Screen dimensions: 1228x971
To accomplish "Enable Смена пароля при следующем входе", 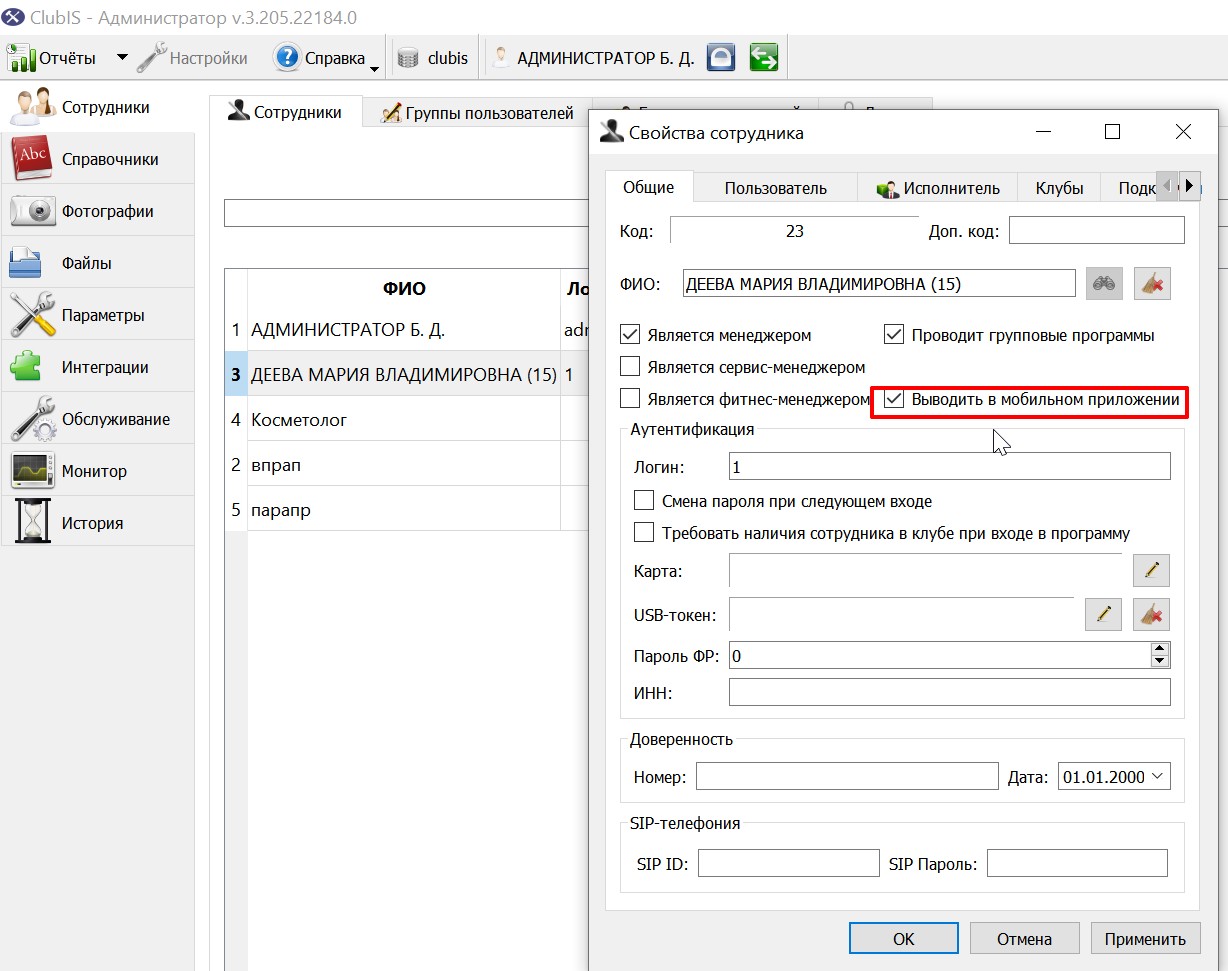I will click(x=644, y=501).
